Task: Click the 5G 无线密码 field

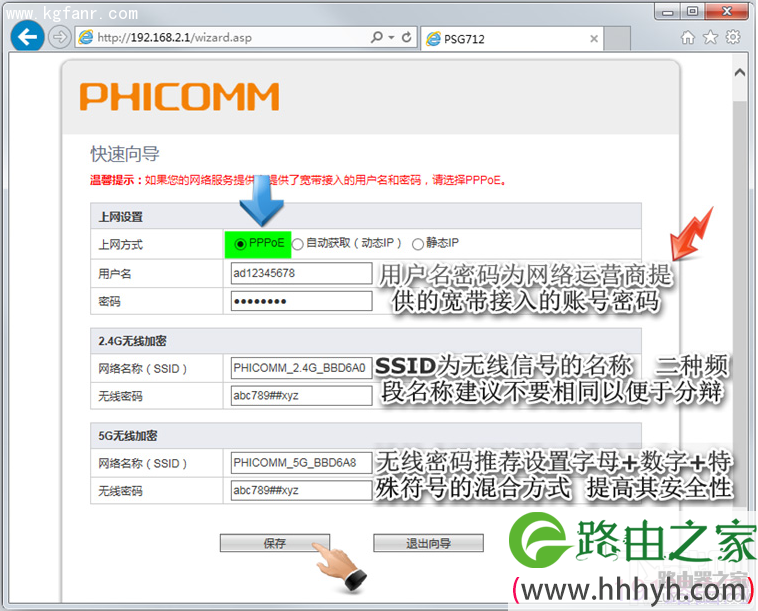Action: tap(301, 490)
